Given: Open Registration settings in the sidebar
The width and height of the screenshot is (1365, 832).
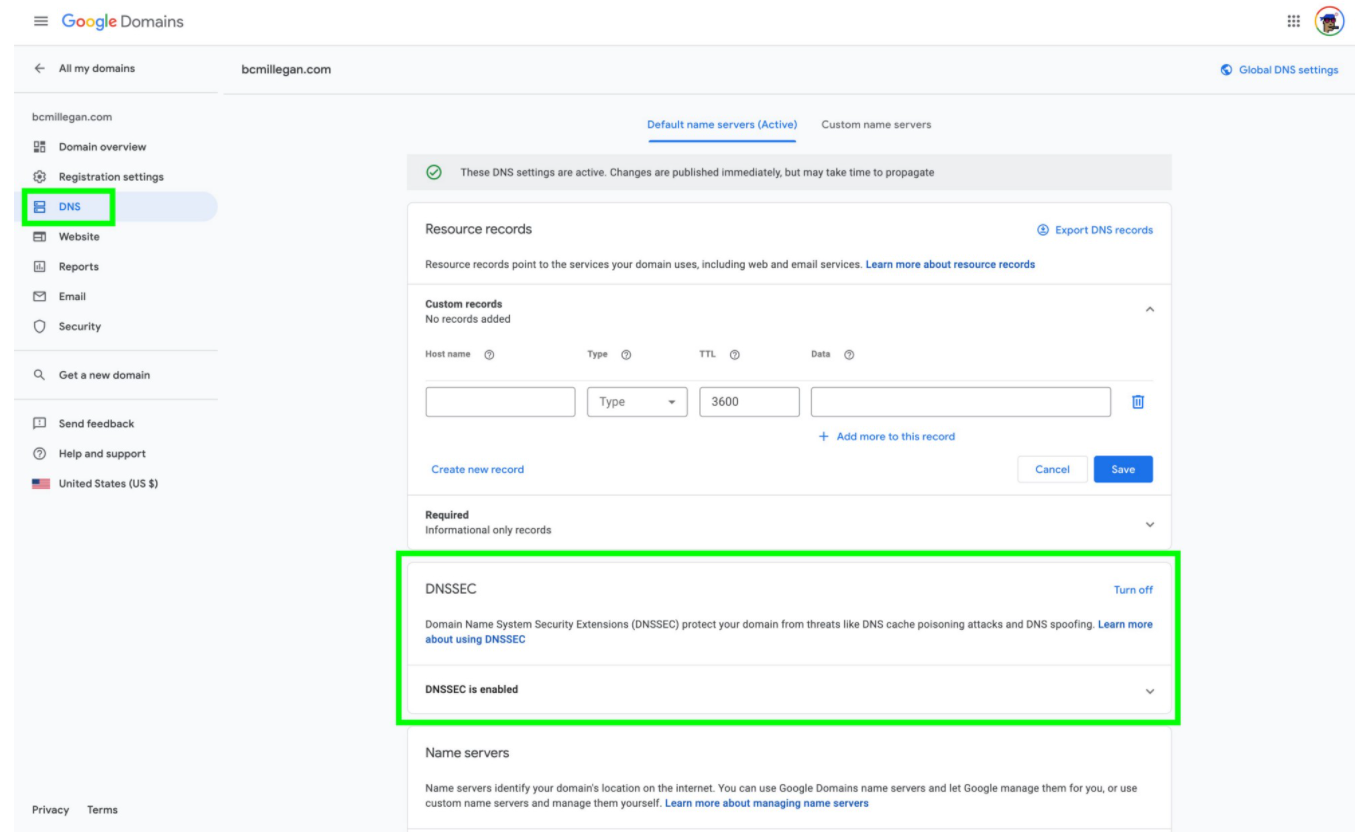Looking at the screenshot, I should click(x=111, y=177).
